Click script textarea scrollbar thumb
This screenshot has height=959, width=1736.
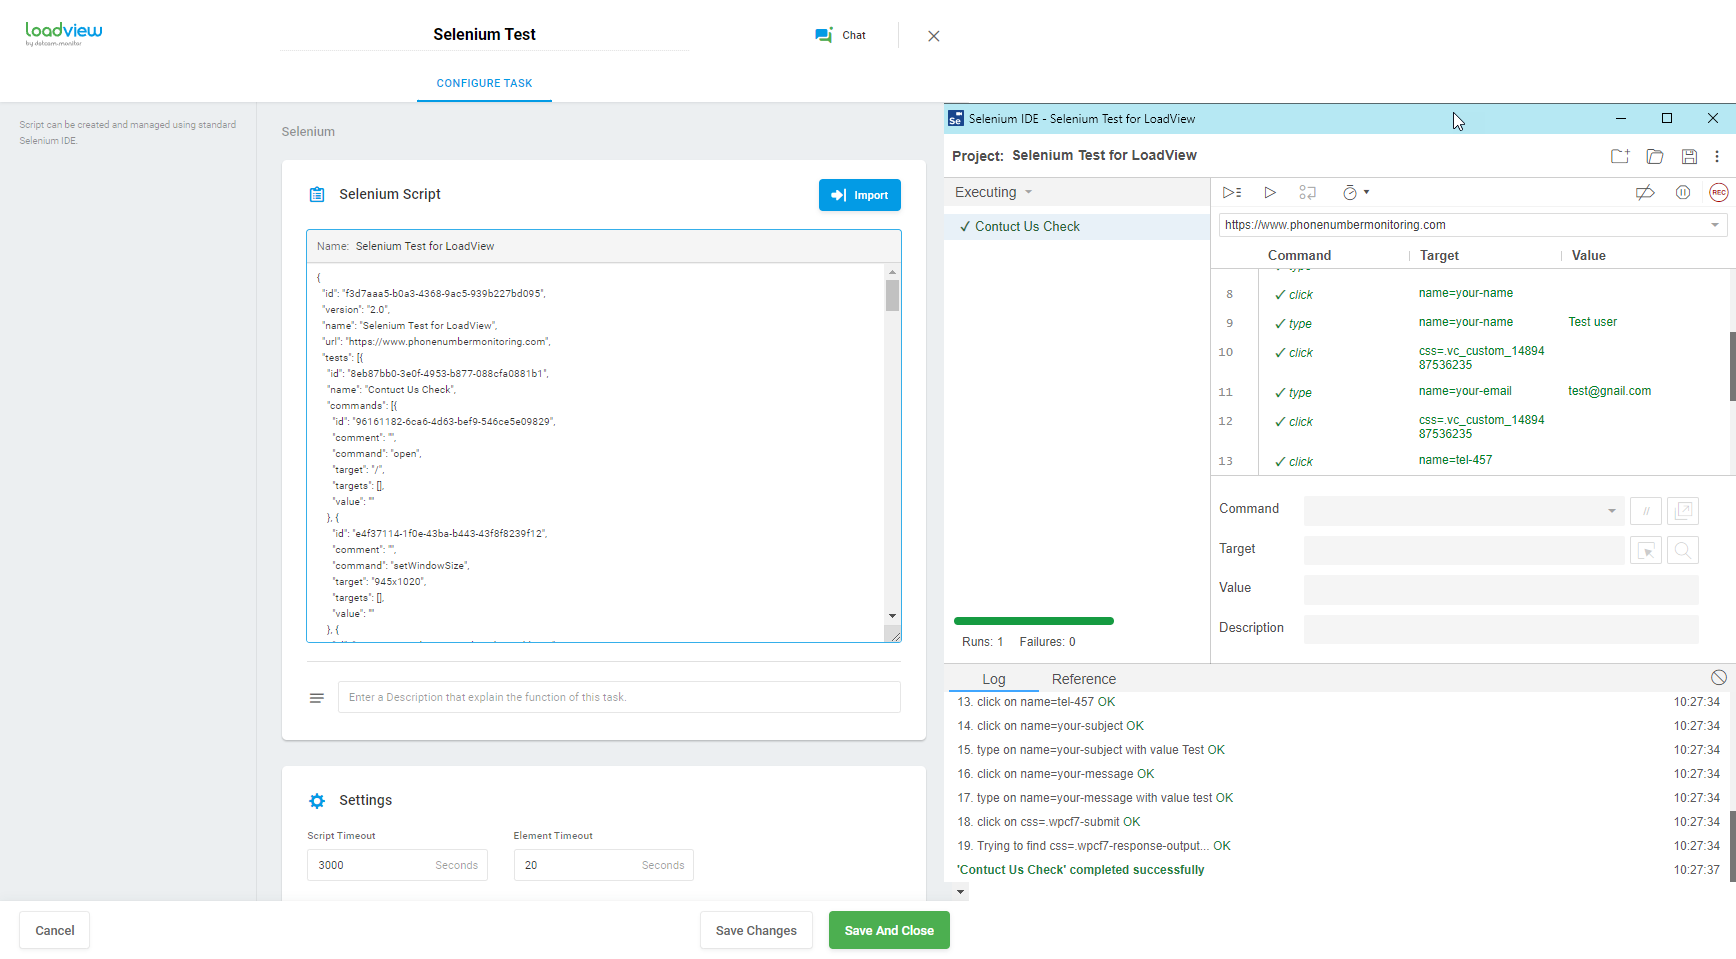(x=892, y=295)
